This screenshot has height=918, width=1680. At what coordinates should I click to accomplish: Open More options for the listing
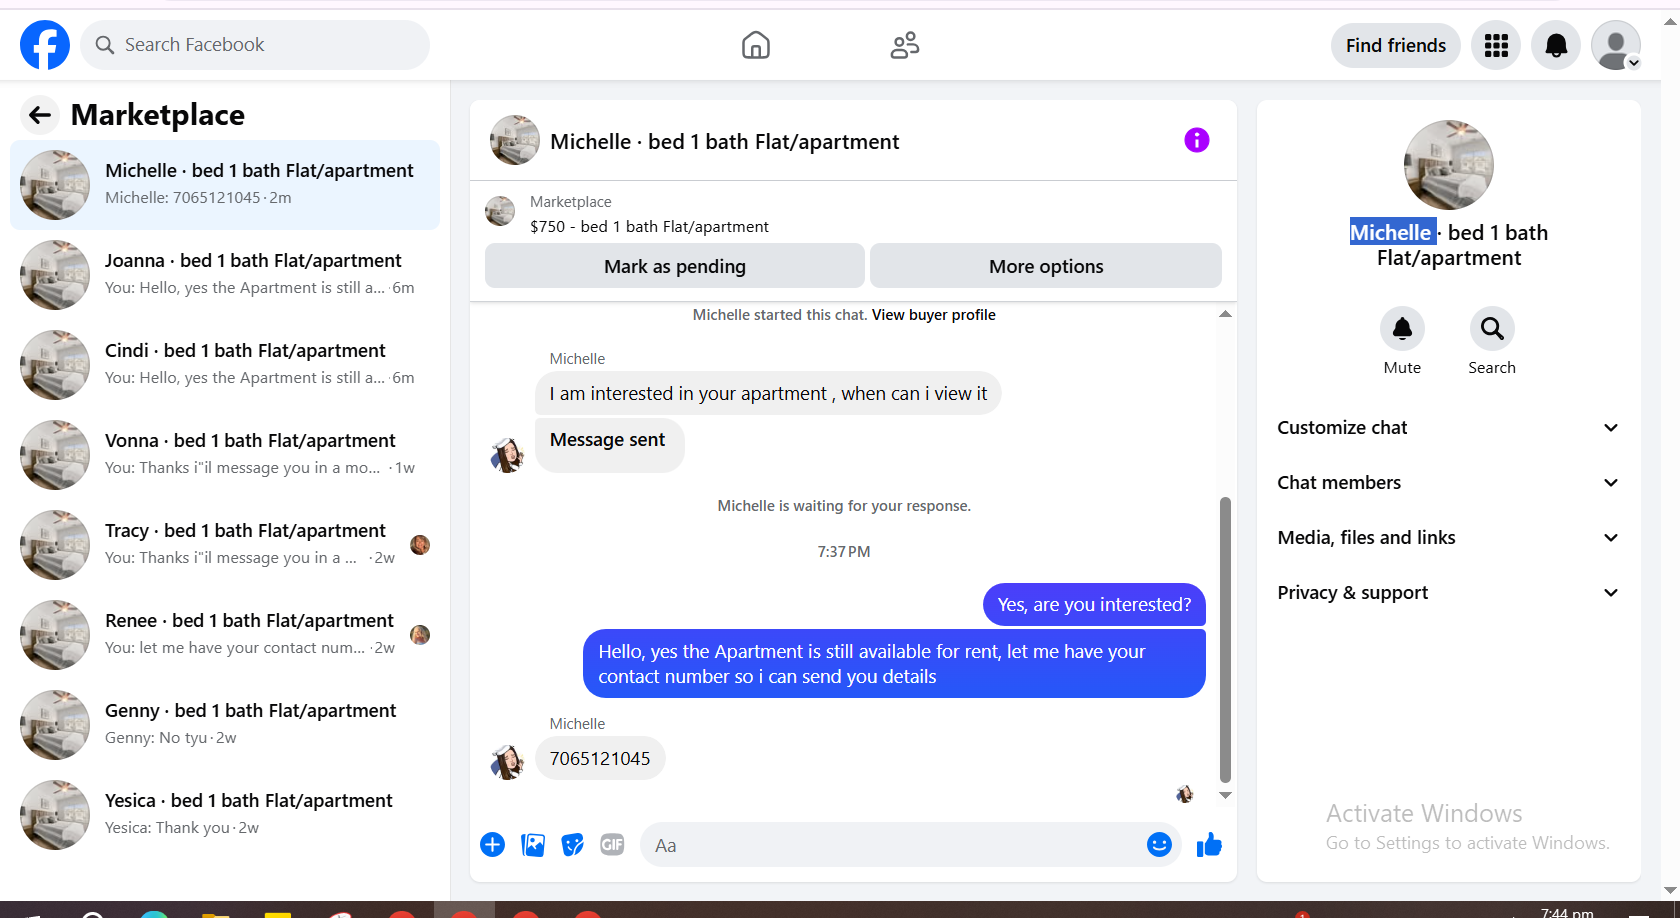pos(1046,266)
